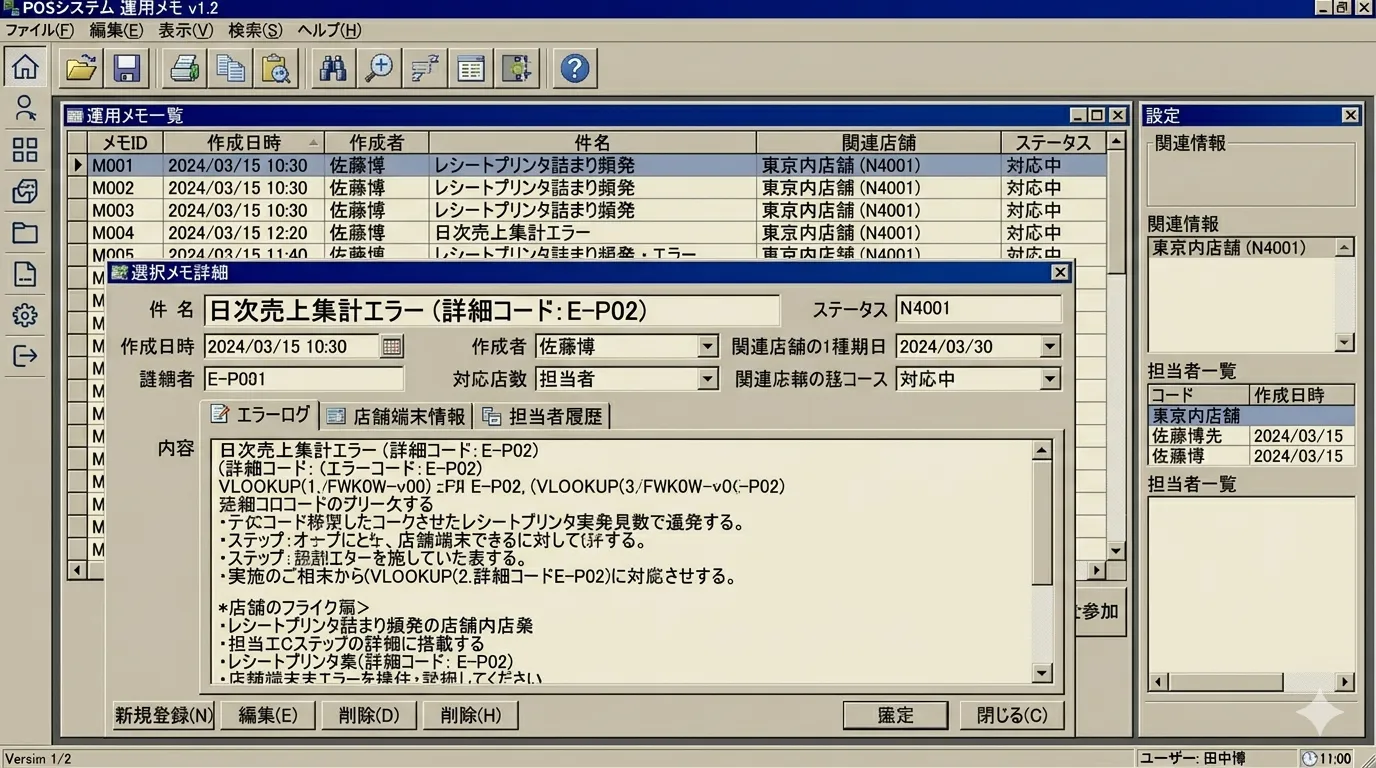Screen dimensions: 1376x768
Task: Open the calendar picker beside 作成日時
Action: tap(392, 347)
